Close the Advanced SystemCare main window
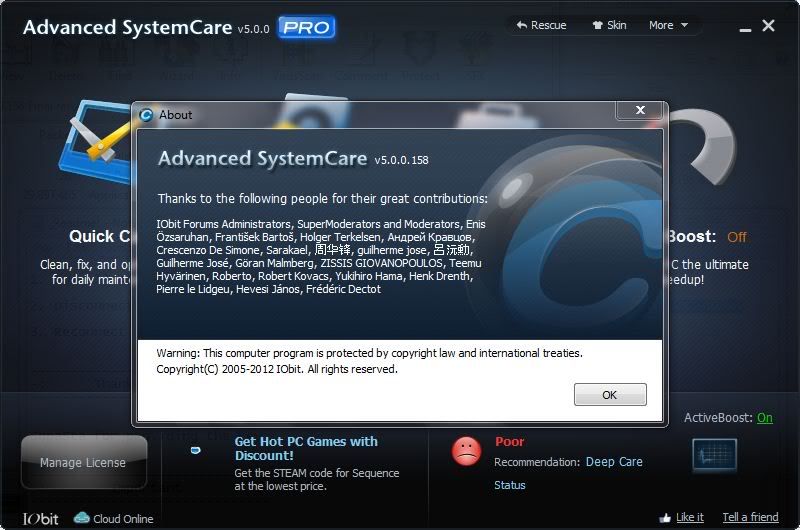The width and height of the screenshot is (800, 530). point(768,26)
